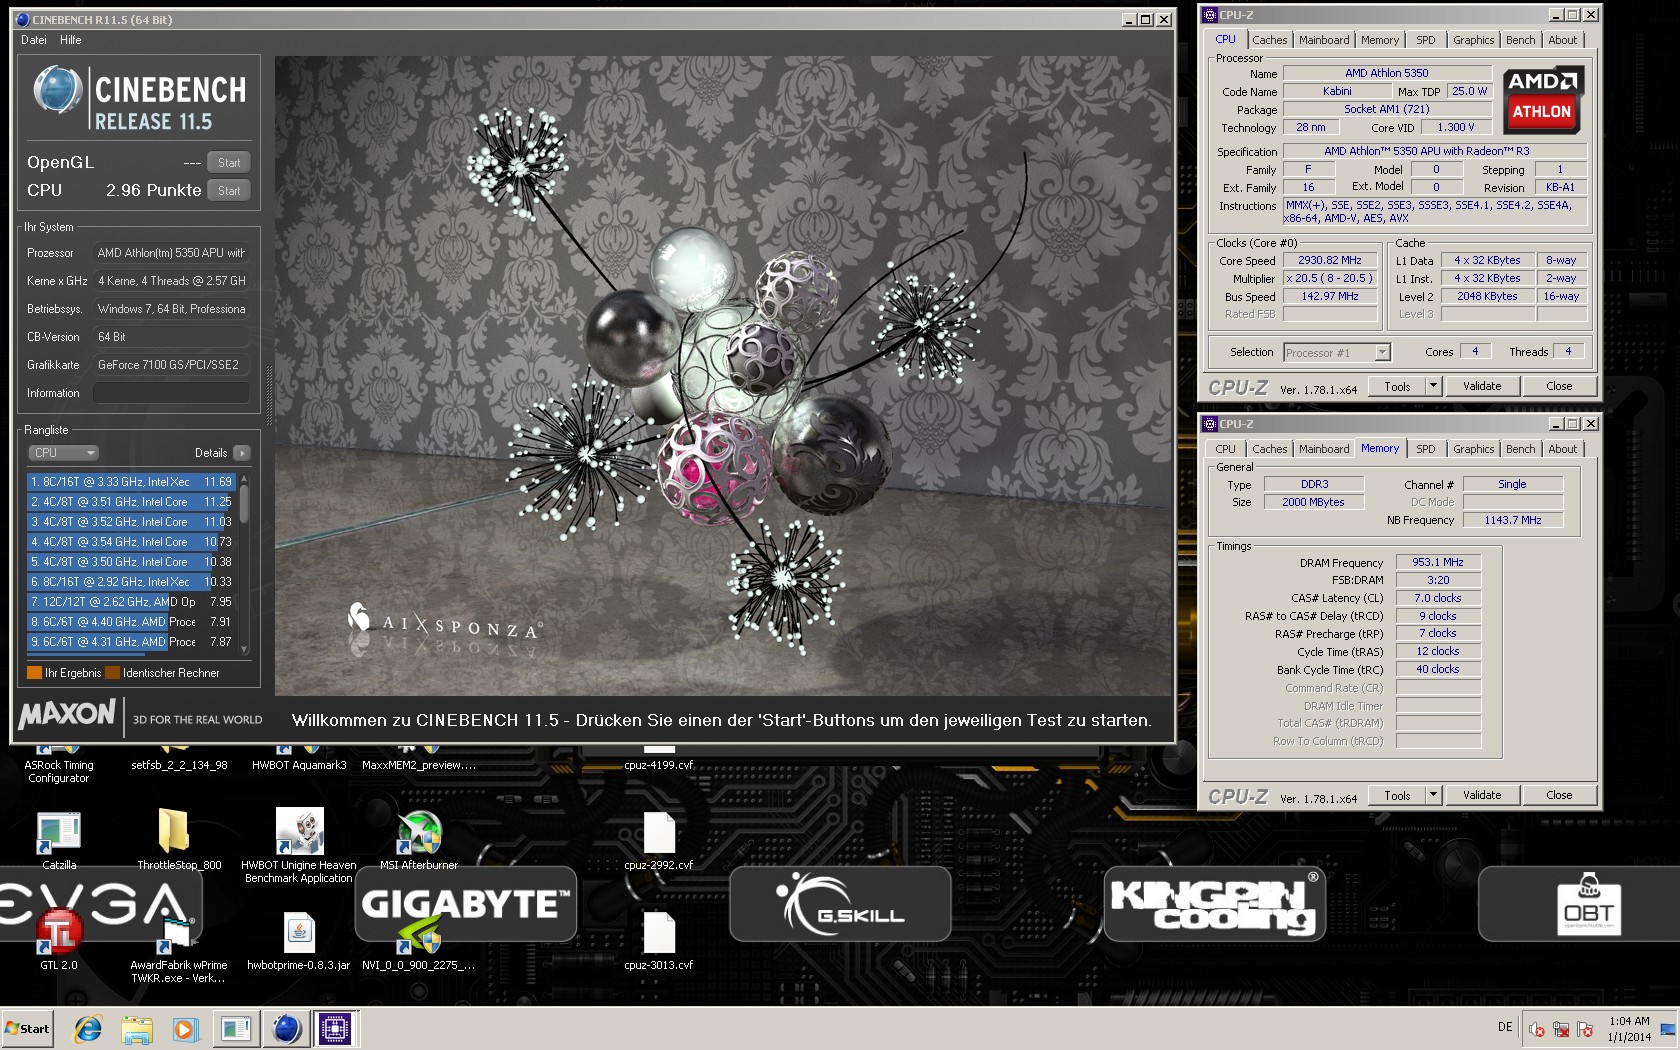This screenshot has width=1680, height=1050.
Task: Open Bench tab in upper CPU-Z
Action: pyautogui.click(x=1521, y=40)
